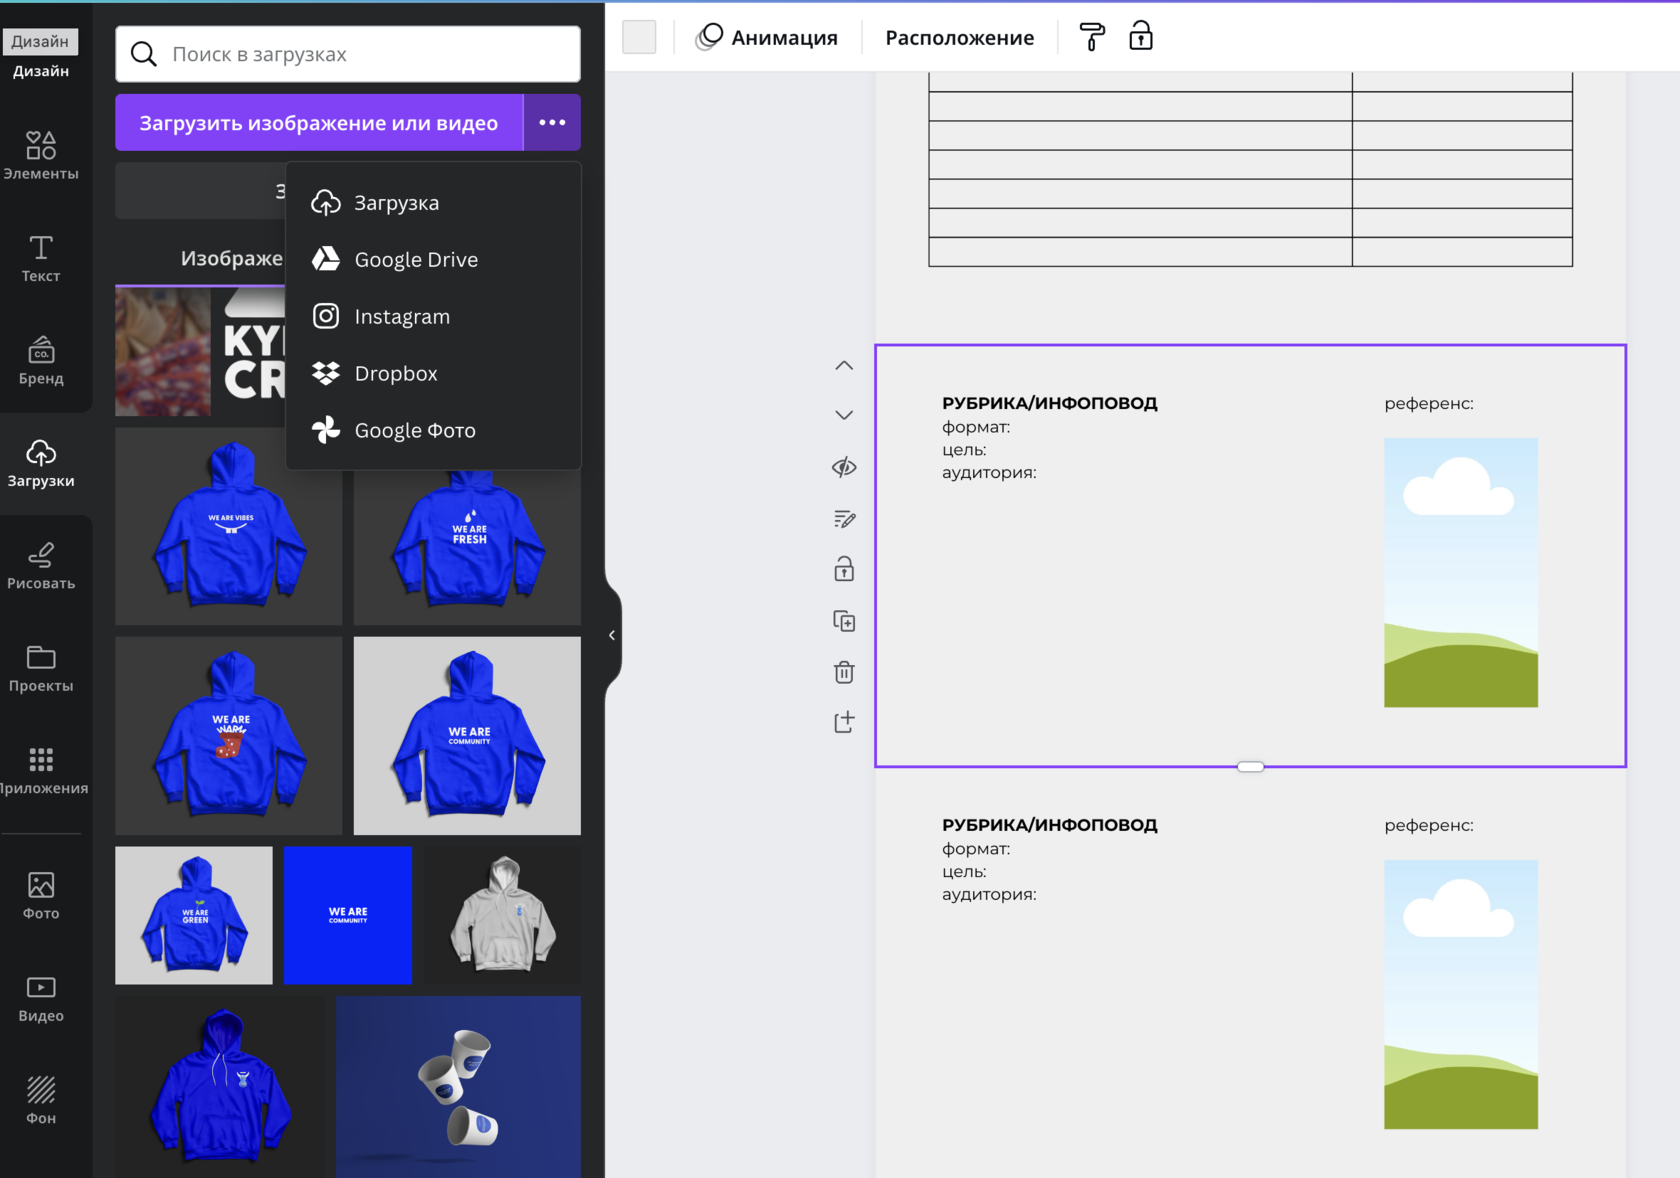Toggle hide page eye icon

click(844, 467)
